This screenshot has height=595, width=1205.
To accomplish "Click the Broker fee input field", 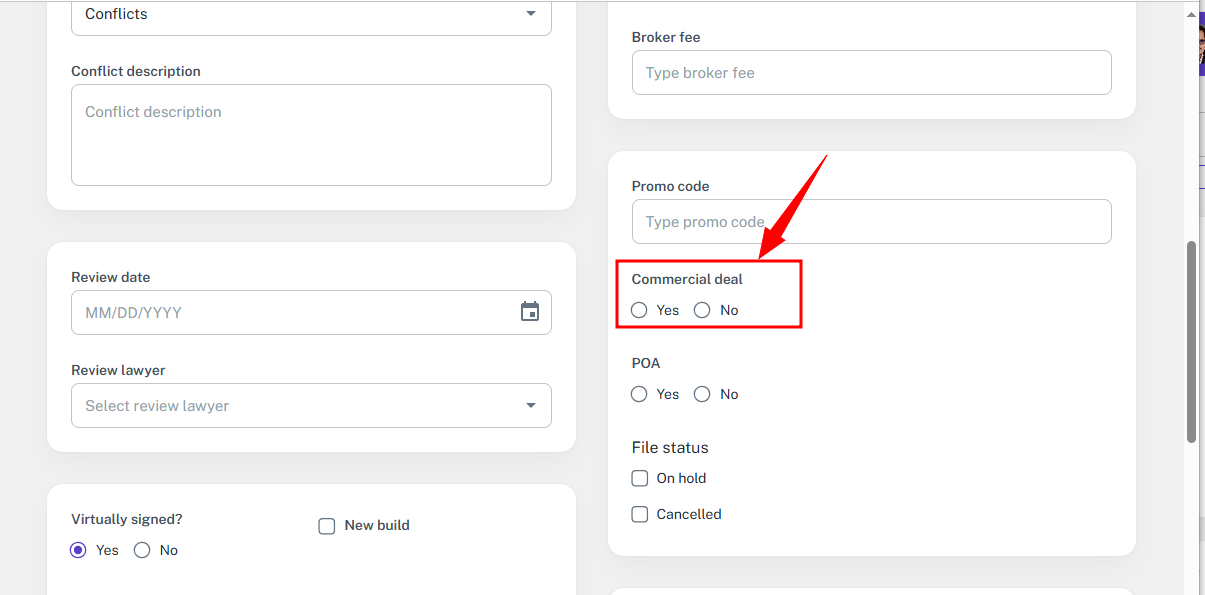I will [x=871, y=73].
